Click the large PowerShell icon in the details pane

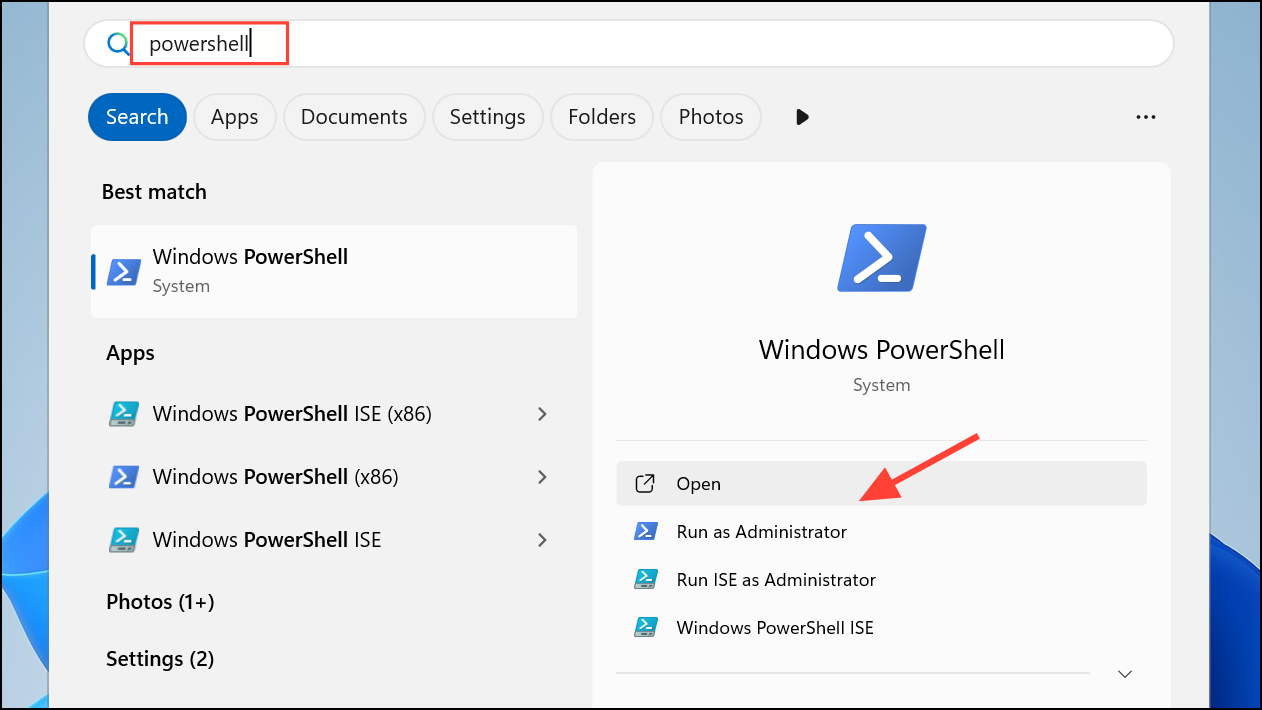click(882, 258)
